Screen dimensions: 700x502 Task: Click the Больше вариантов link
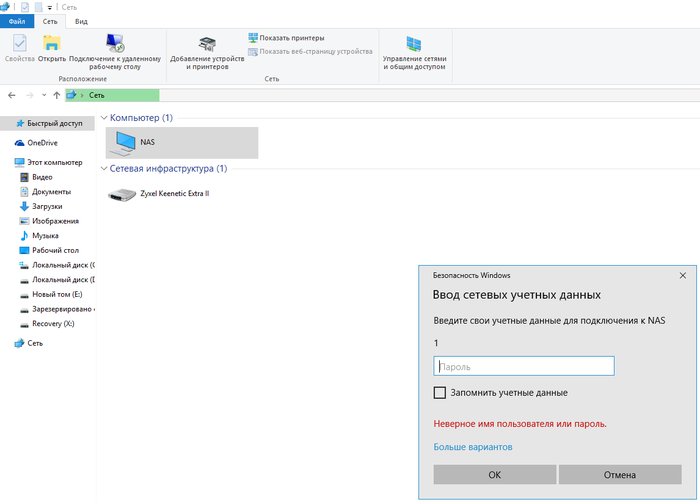(473, 447)
